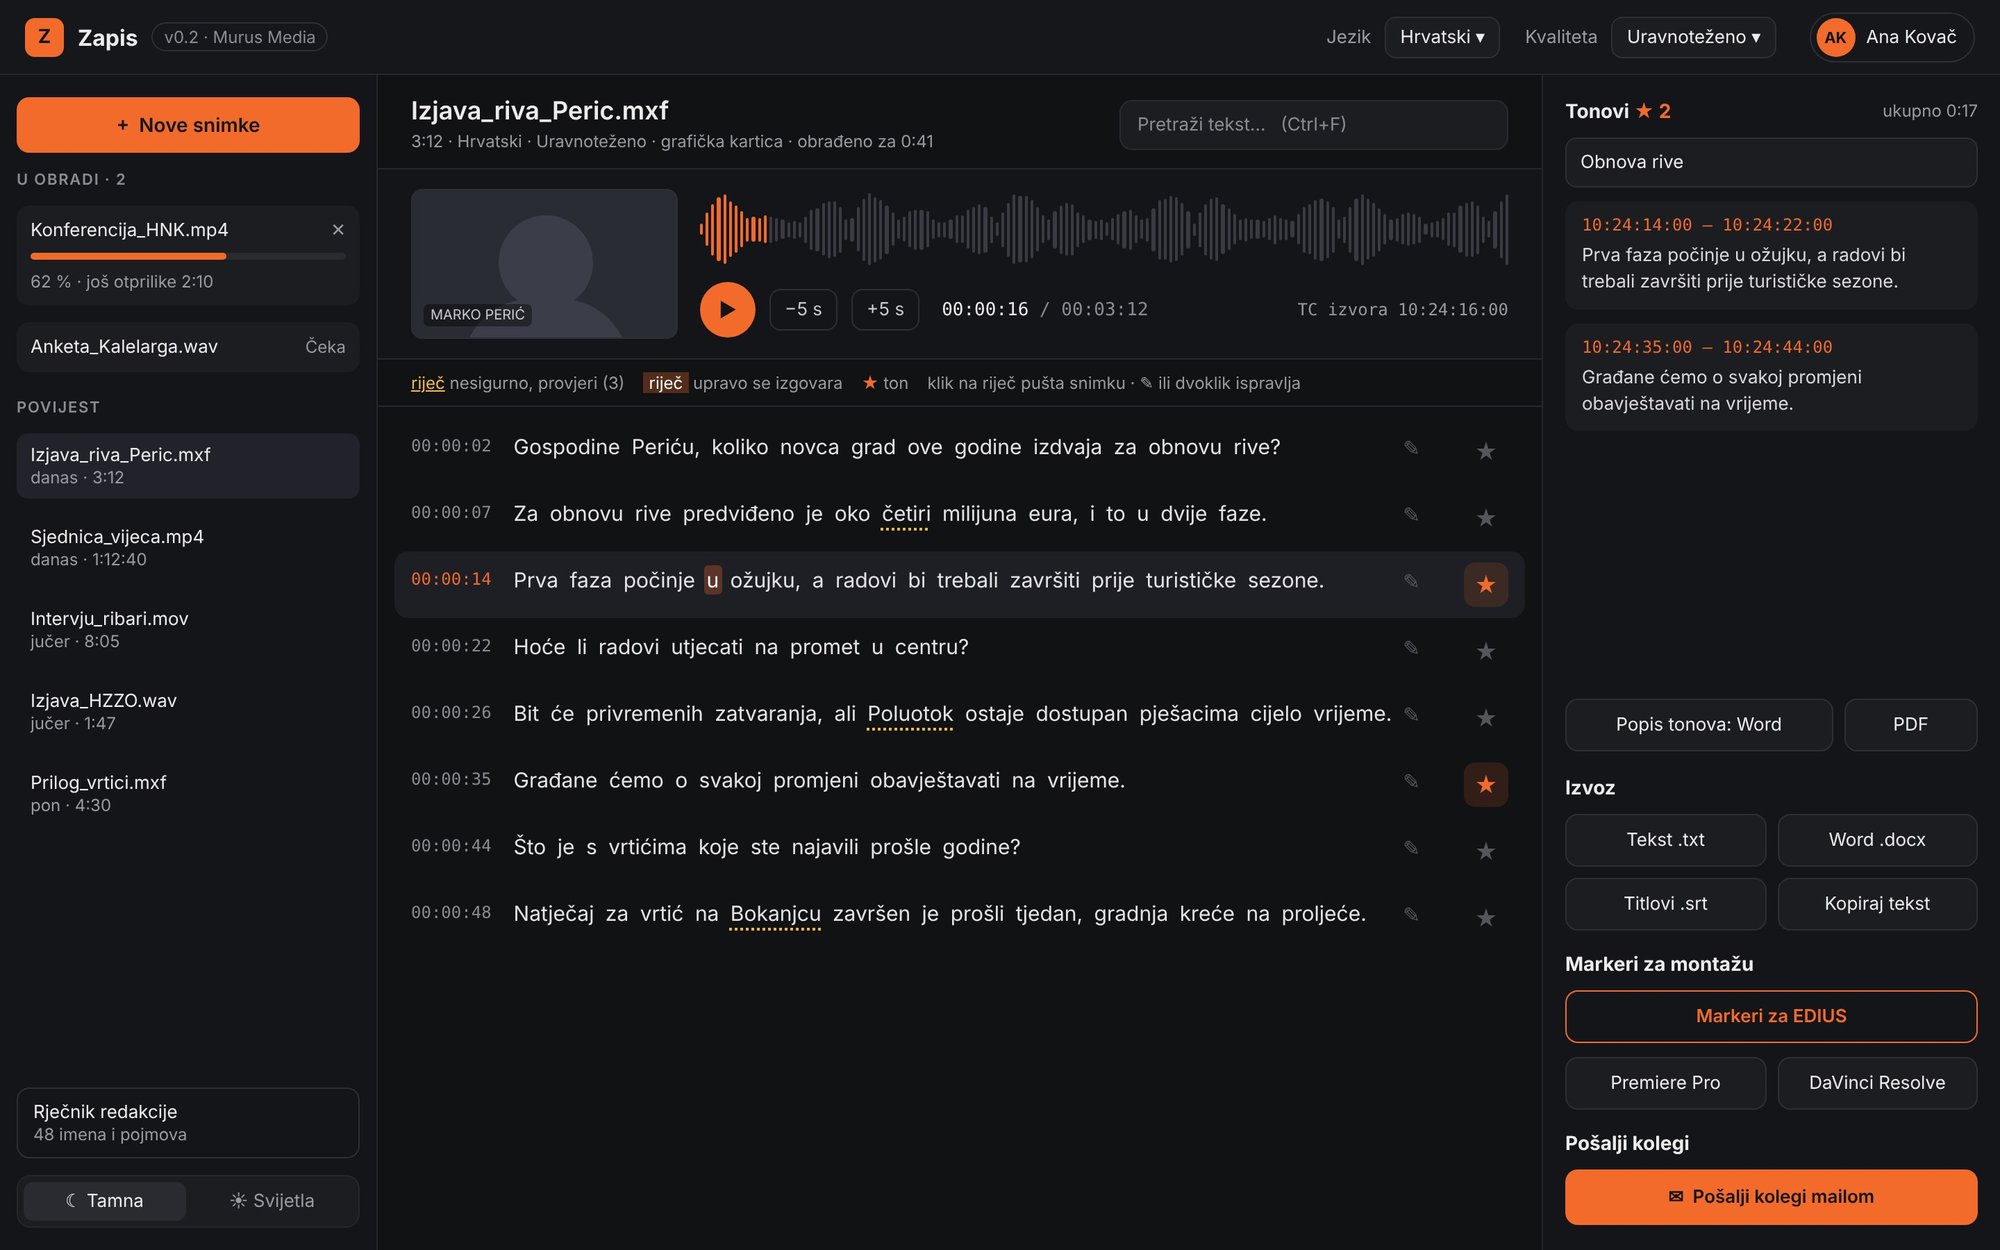Open the Ana Kovač user menu

[1891, 37]
